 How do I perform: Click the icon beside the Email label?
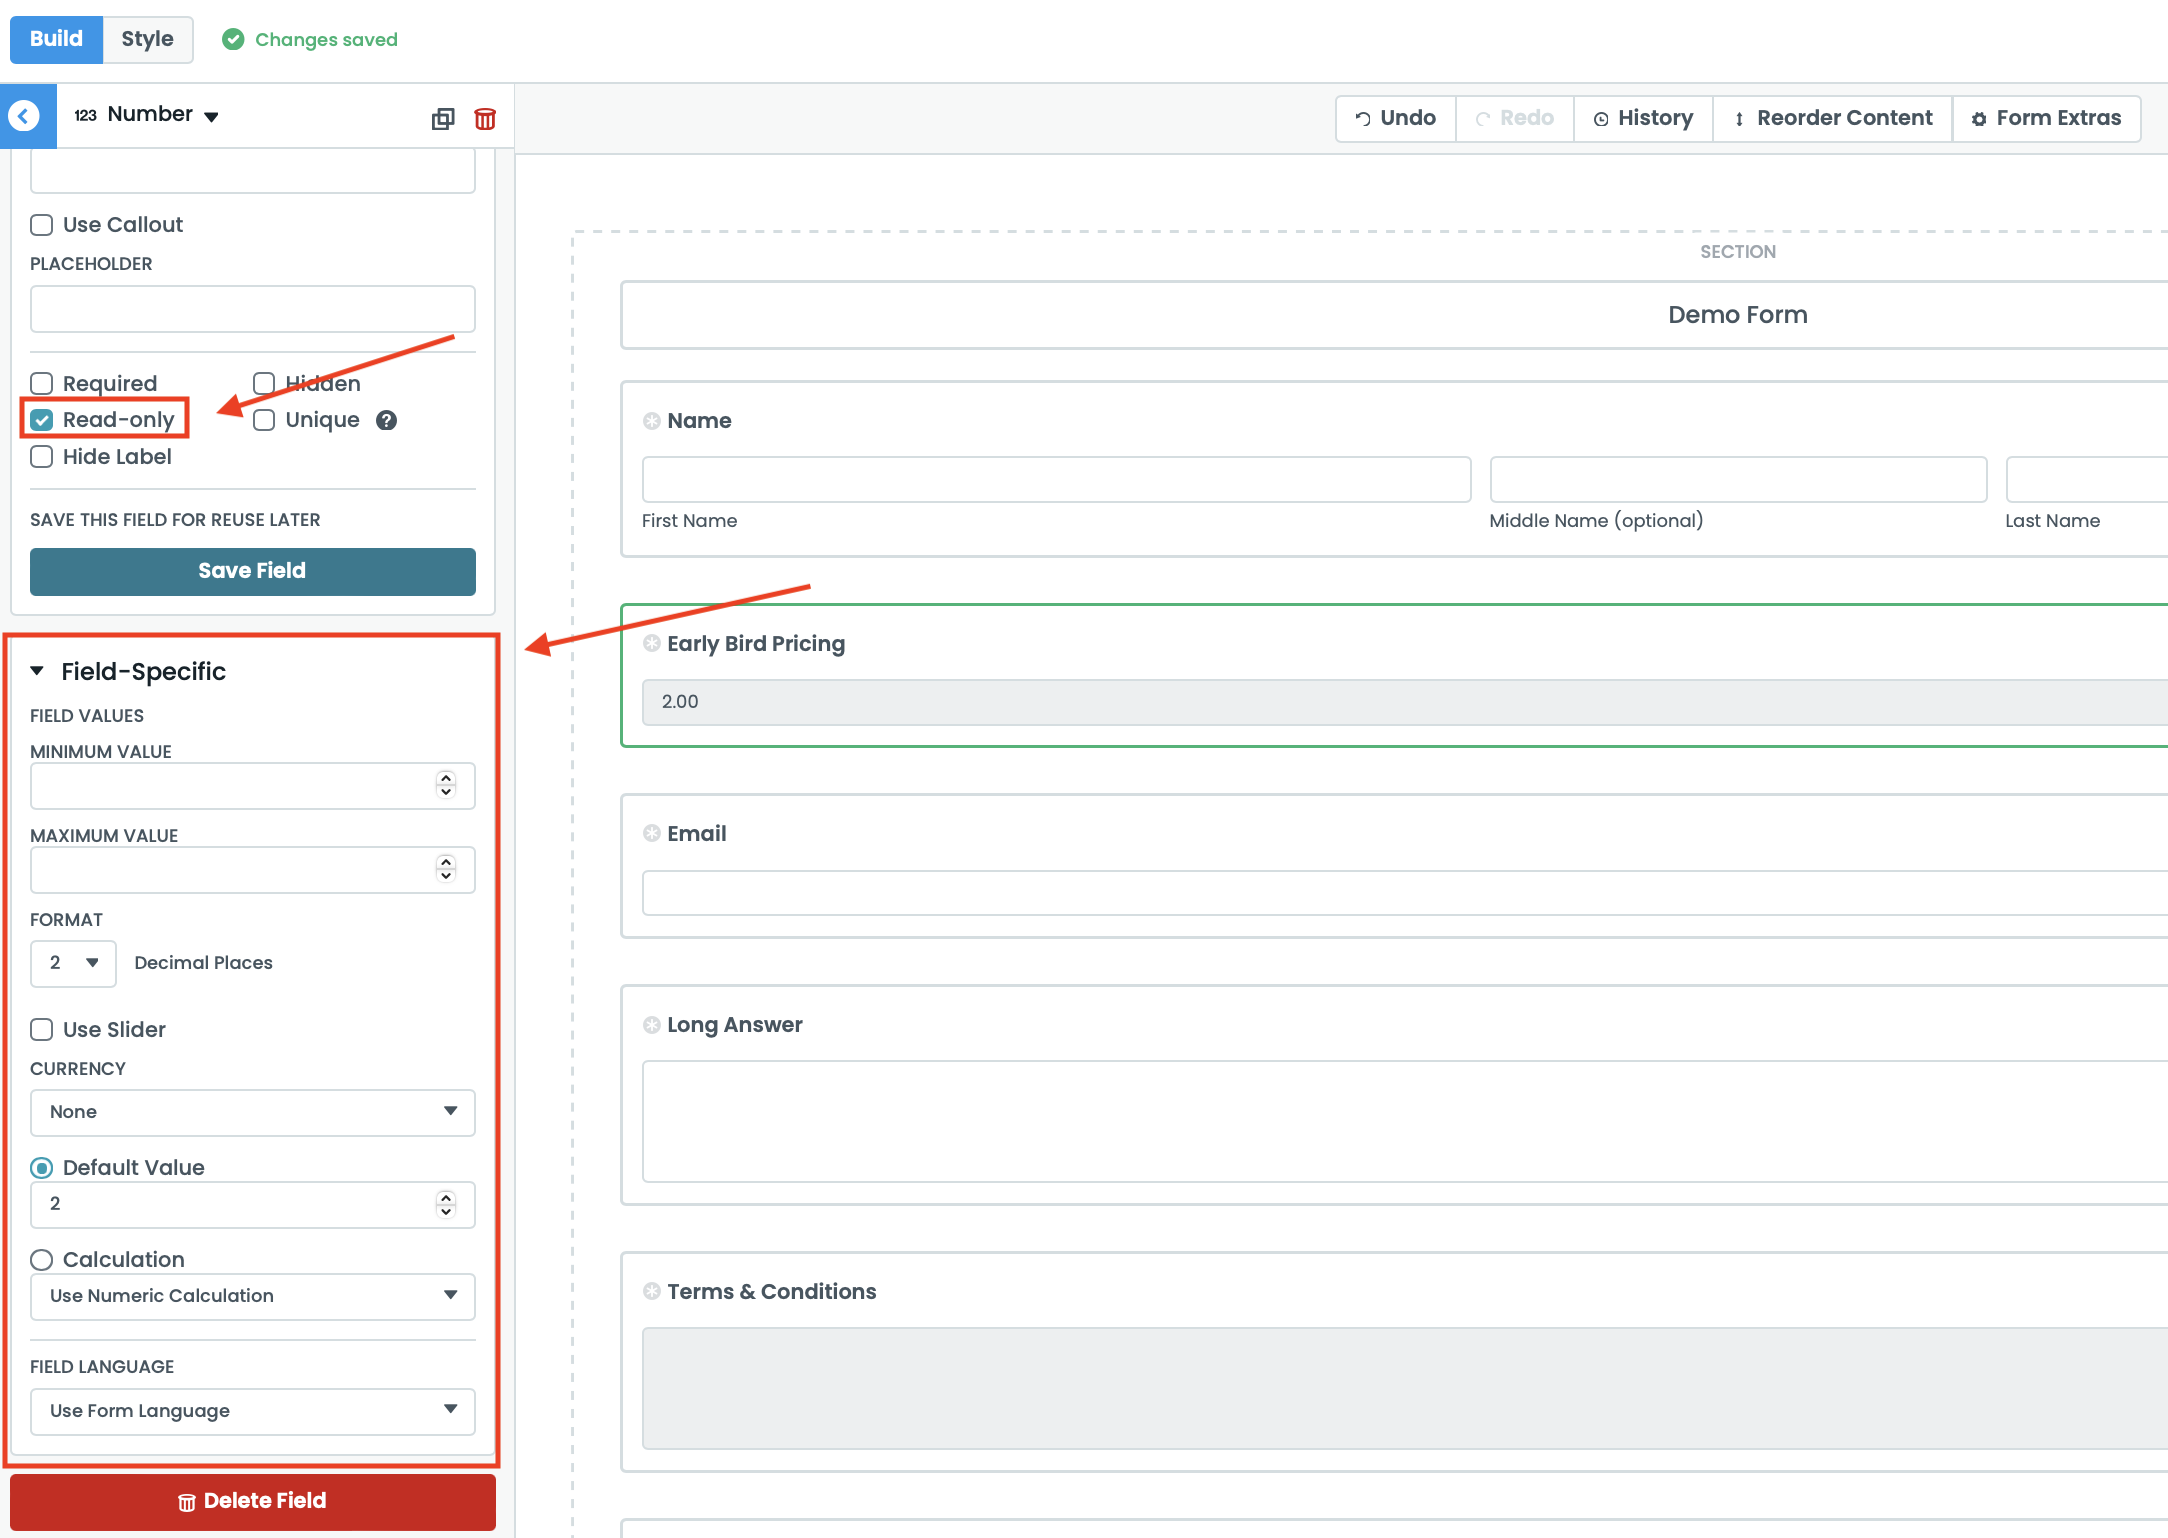point(652,833)
